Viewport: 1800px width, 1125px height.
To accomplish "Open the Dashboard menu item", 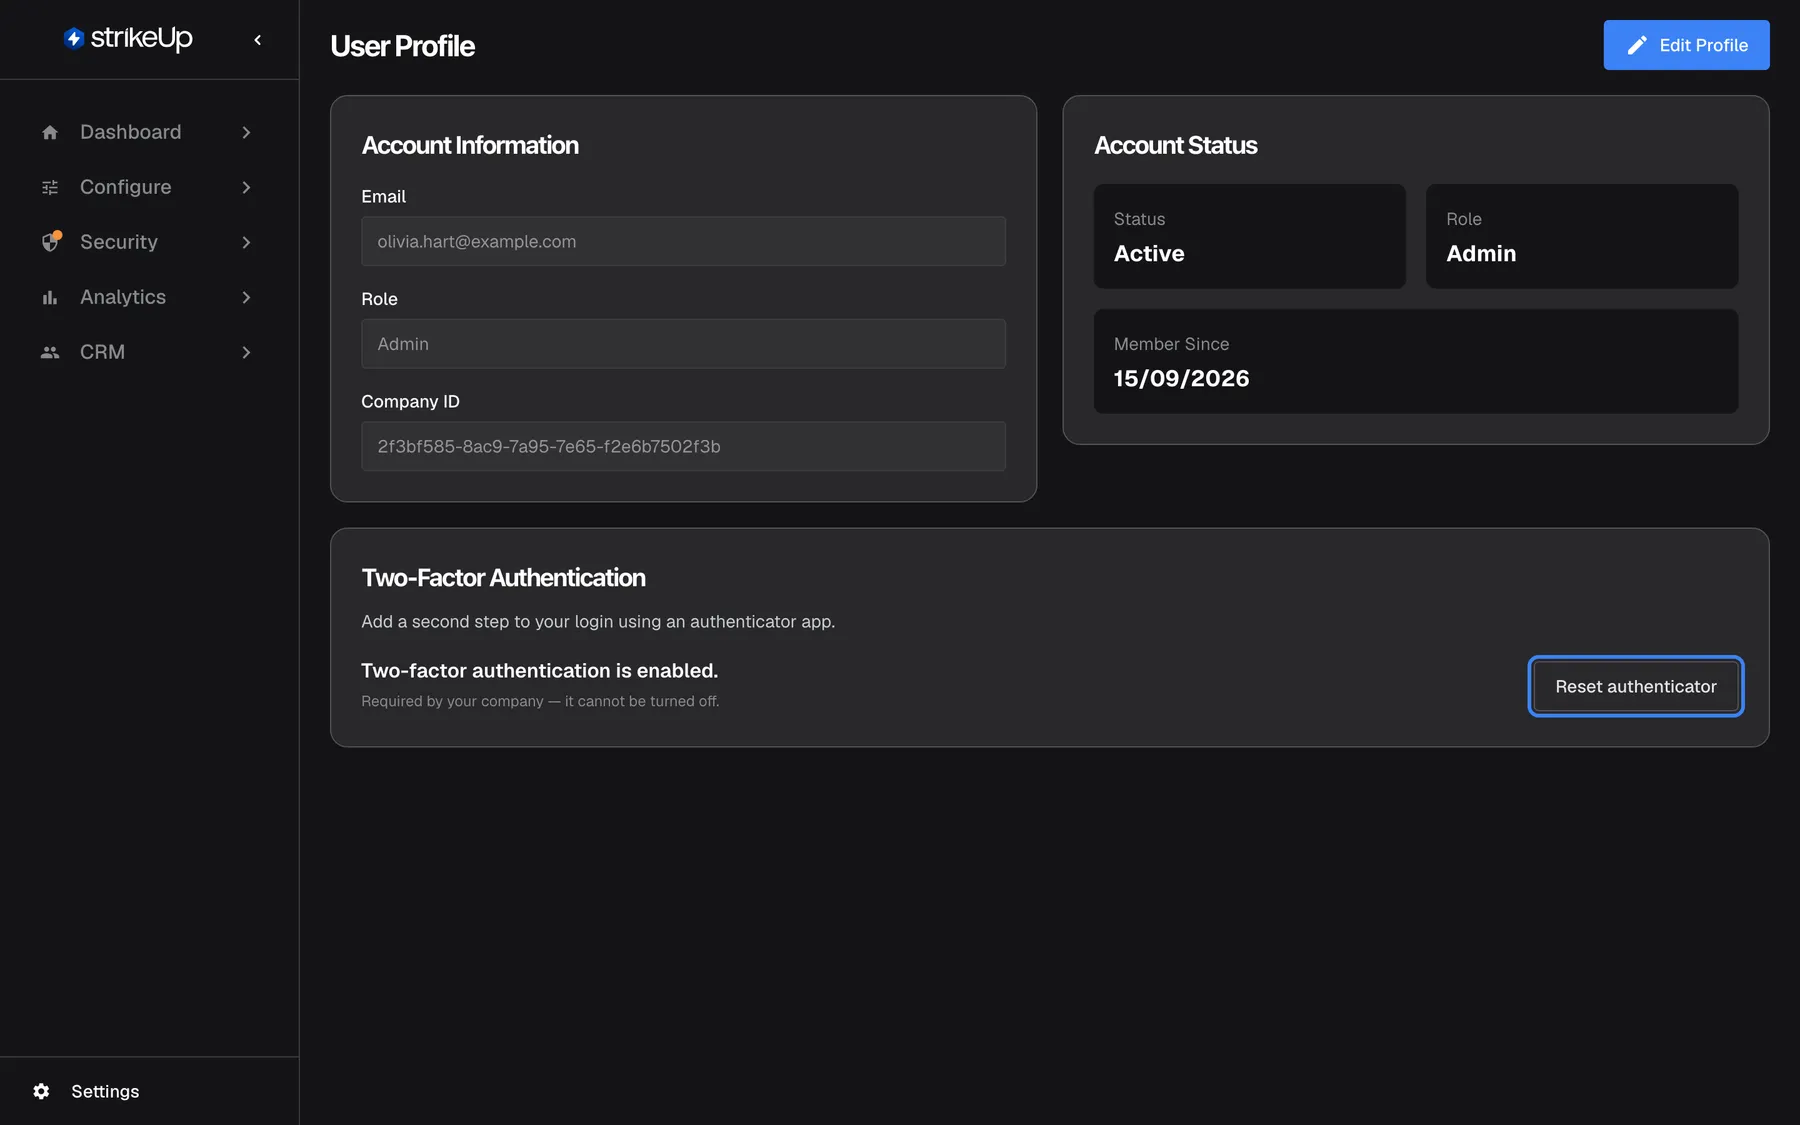I will pyautogui.click(x=149, y=132).
